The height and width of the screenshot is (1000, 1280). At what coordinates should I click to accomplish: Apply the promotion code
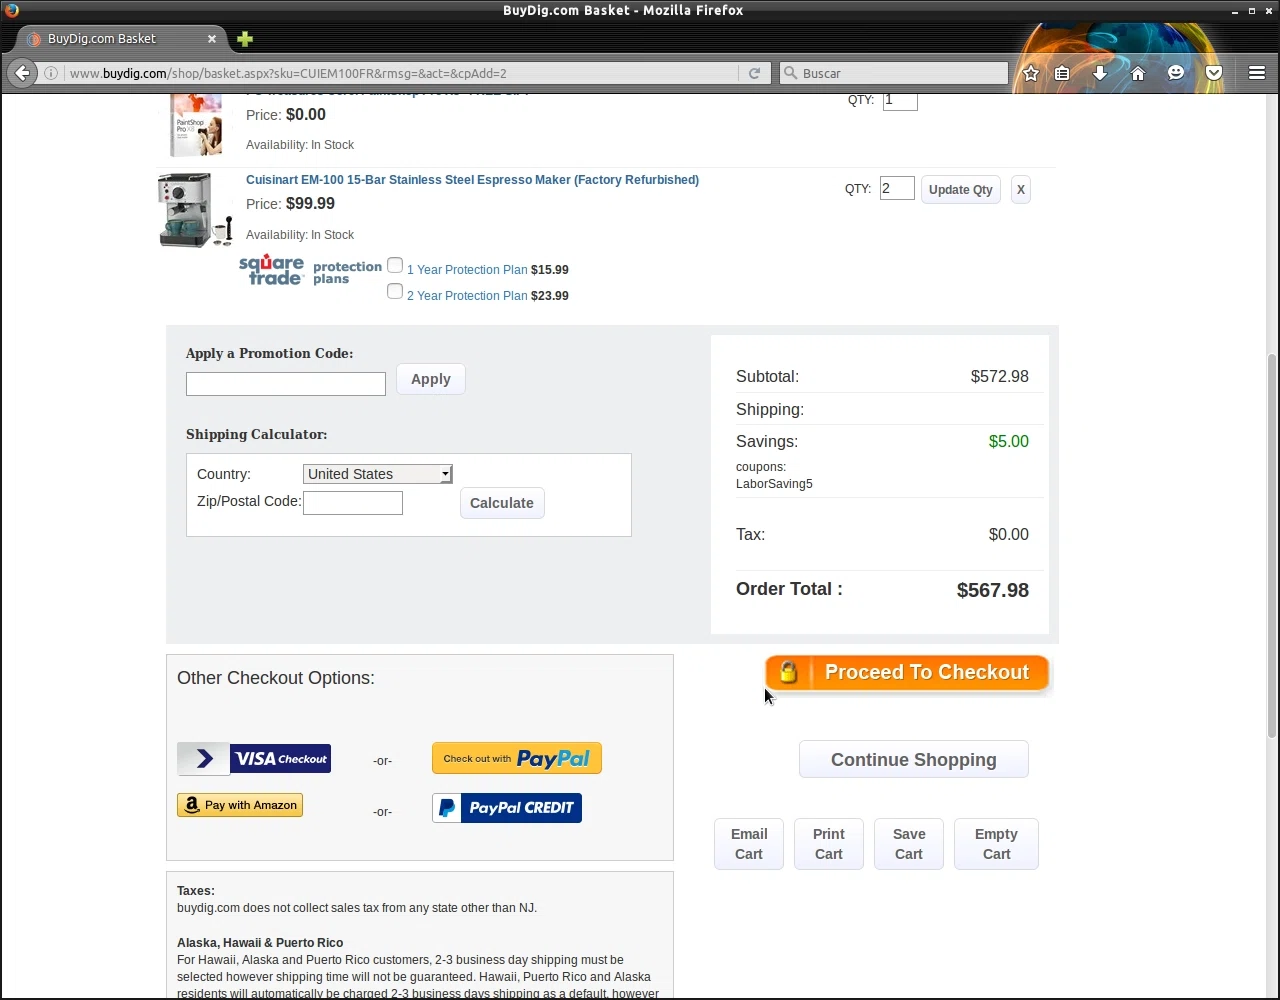(x=431, y=379)
